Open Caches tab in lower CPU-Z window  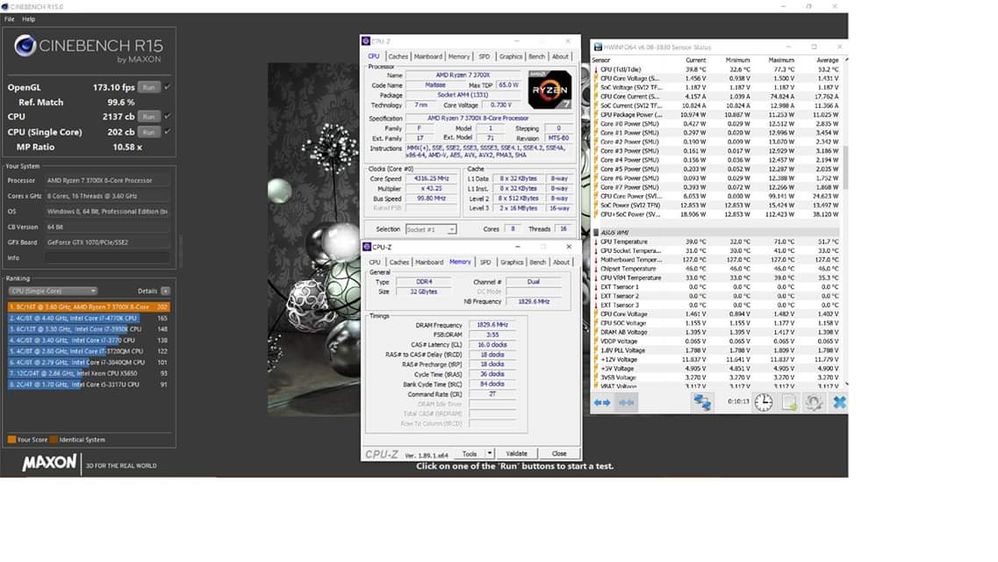pyautogui.click(x=399, y=262)
